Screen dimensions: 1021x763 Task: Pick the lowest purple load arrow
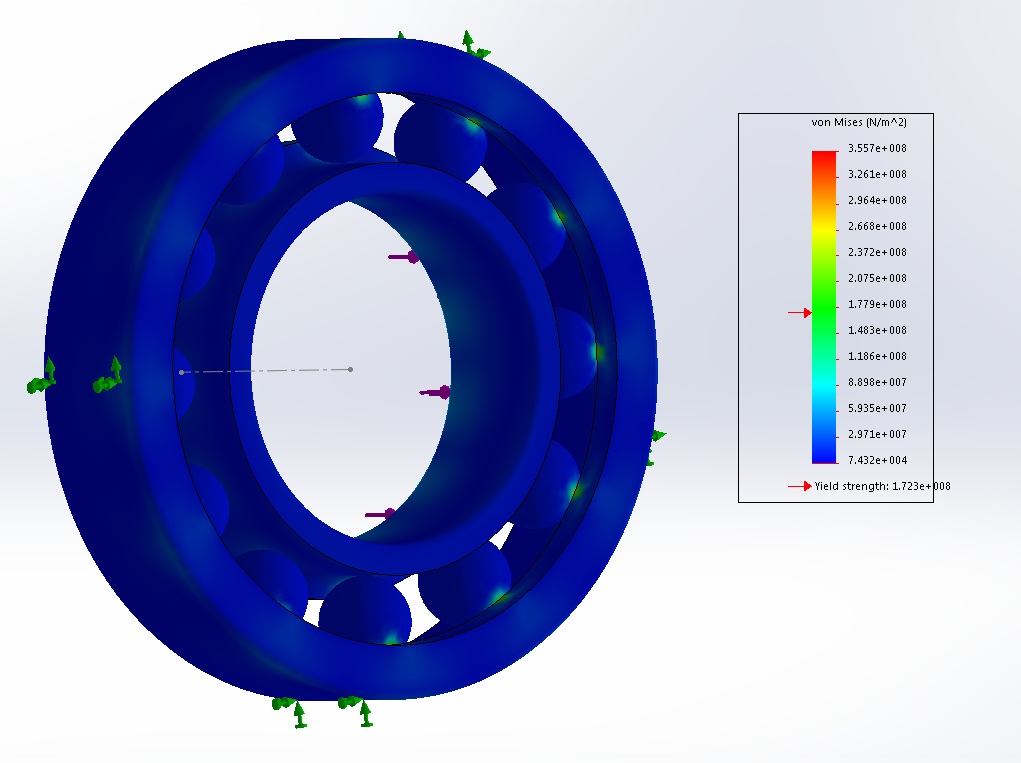(380, 514)
